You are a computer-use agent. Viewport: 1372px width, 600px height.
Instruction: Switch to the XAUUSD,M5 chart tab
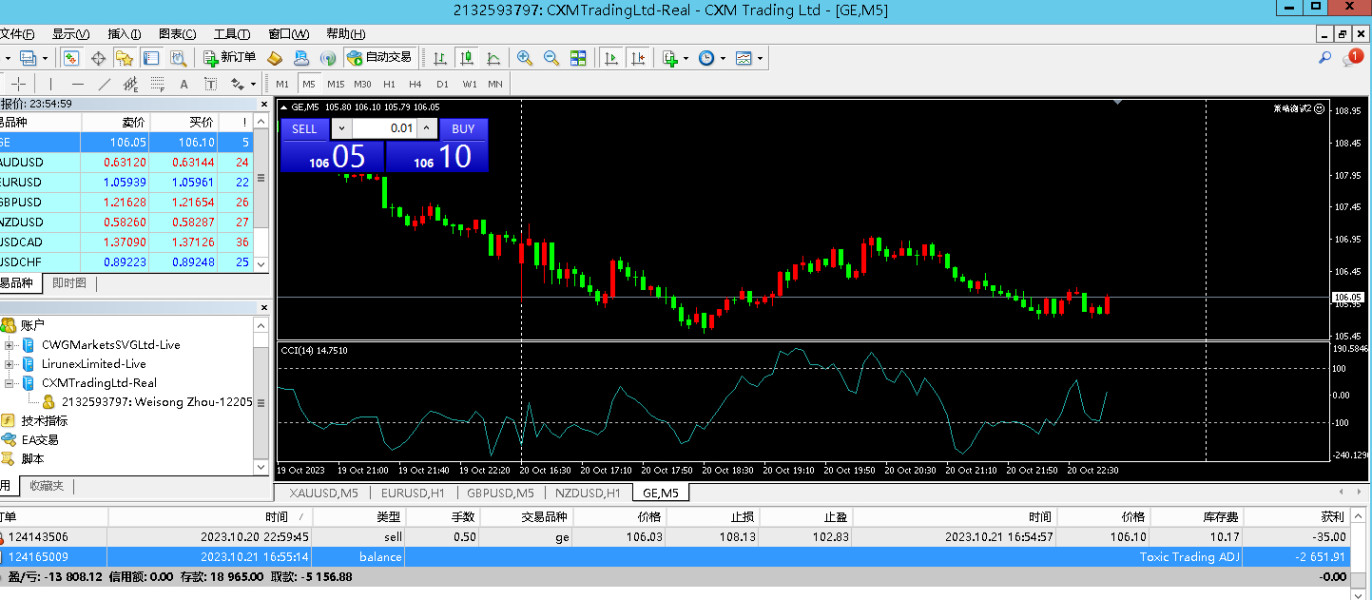point(323,493)
